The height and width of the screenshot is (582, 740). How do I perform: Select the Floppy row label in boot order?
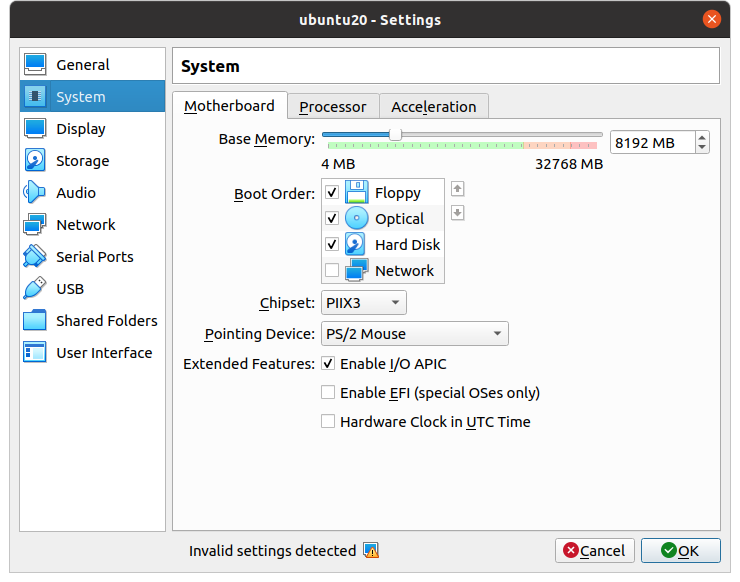click(398, 193)
